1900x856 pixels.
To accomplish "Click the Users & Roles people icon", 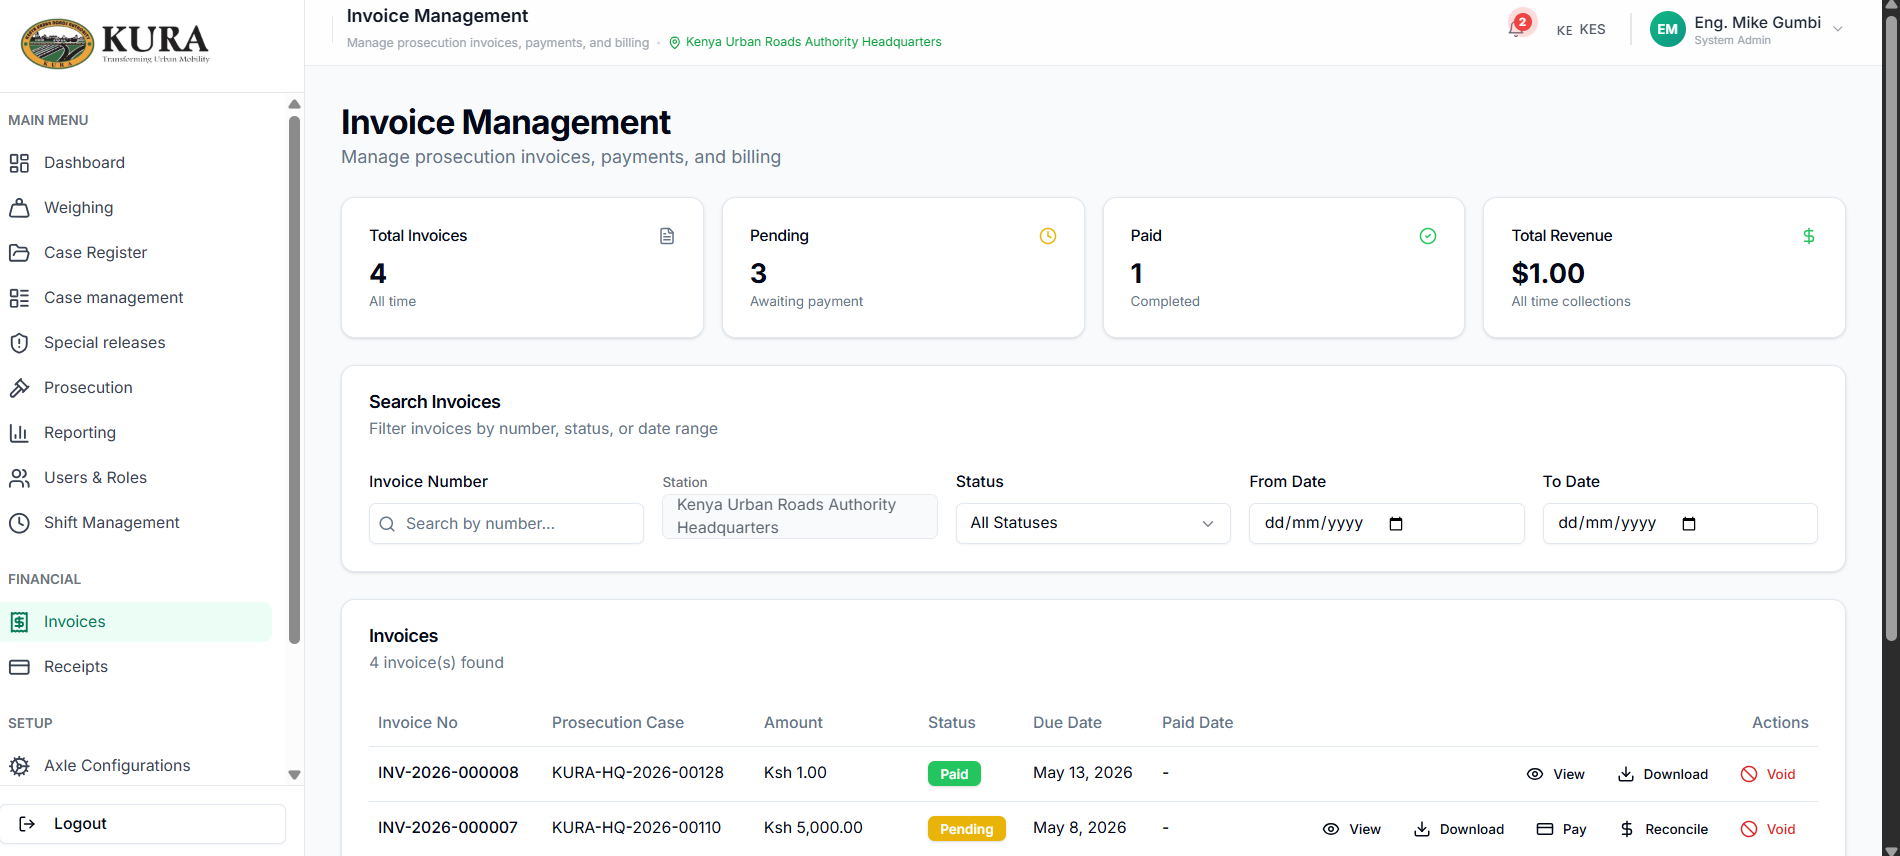I will point(19,478).
